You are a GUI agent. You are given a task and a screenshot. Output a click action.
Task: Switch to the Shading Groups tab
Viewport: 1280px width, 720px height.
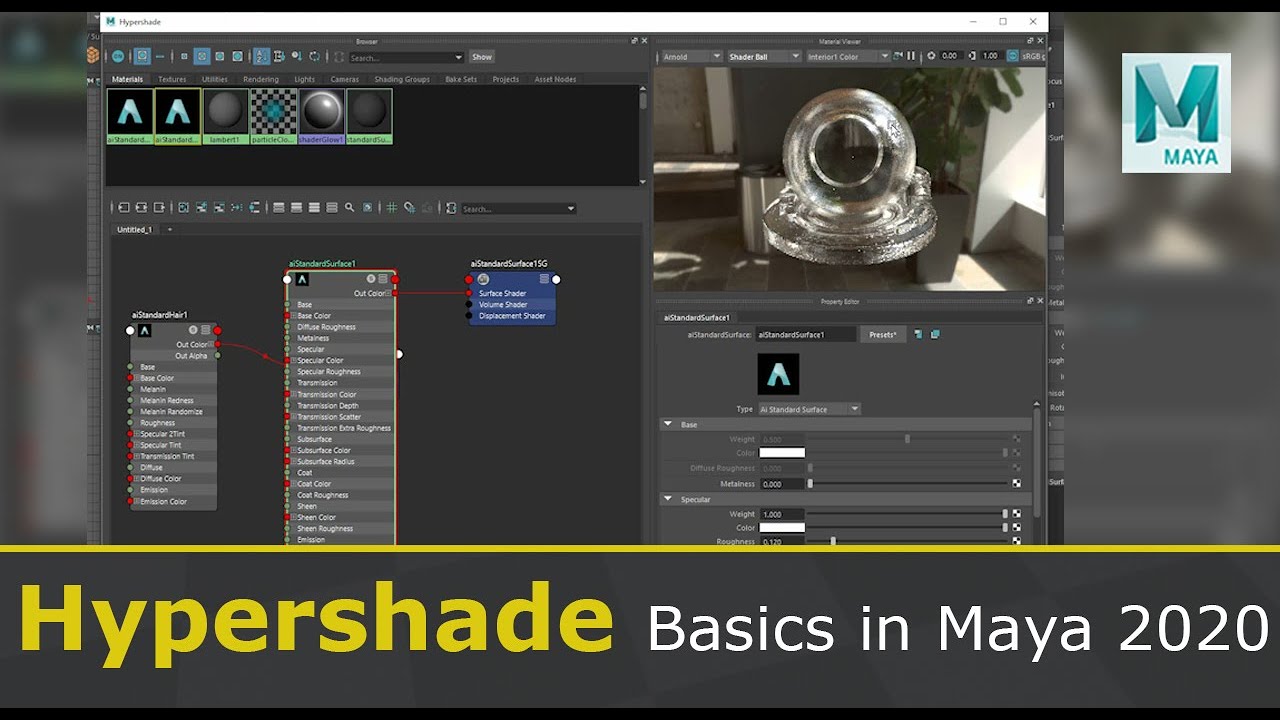402,79
